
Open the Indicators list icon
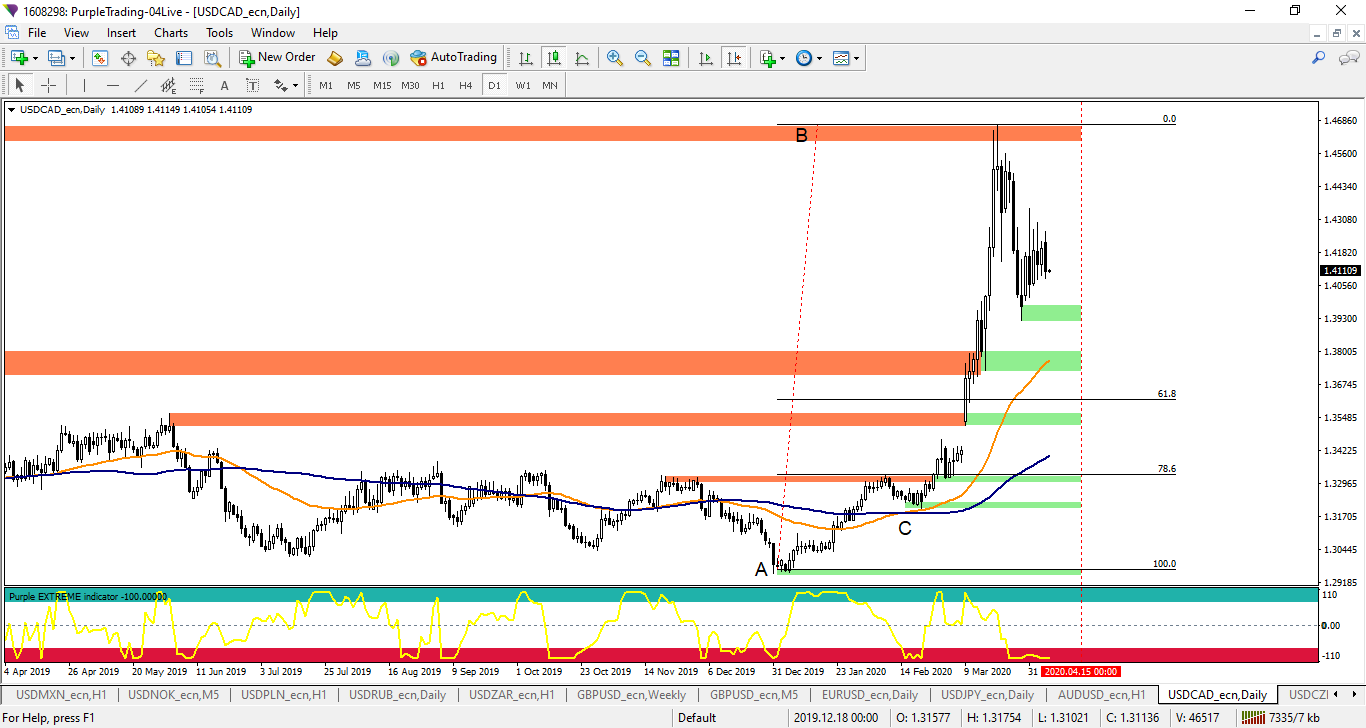[767, 58]
